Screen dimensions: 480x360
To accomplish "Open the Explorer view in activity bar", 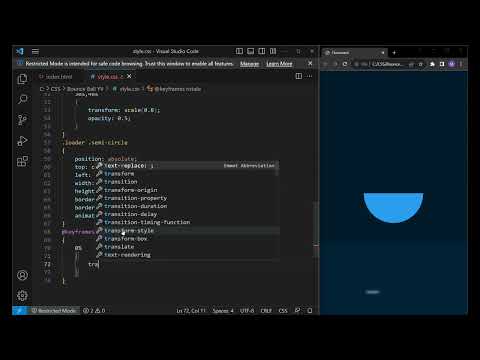I will (x=22, y=79).
